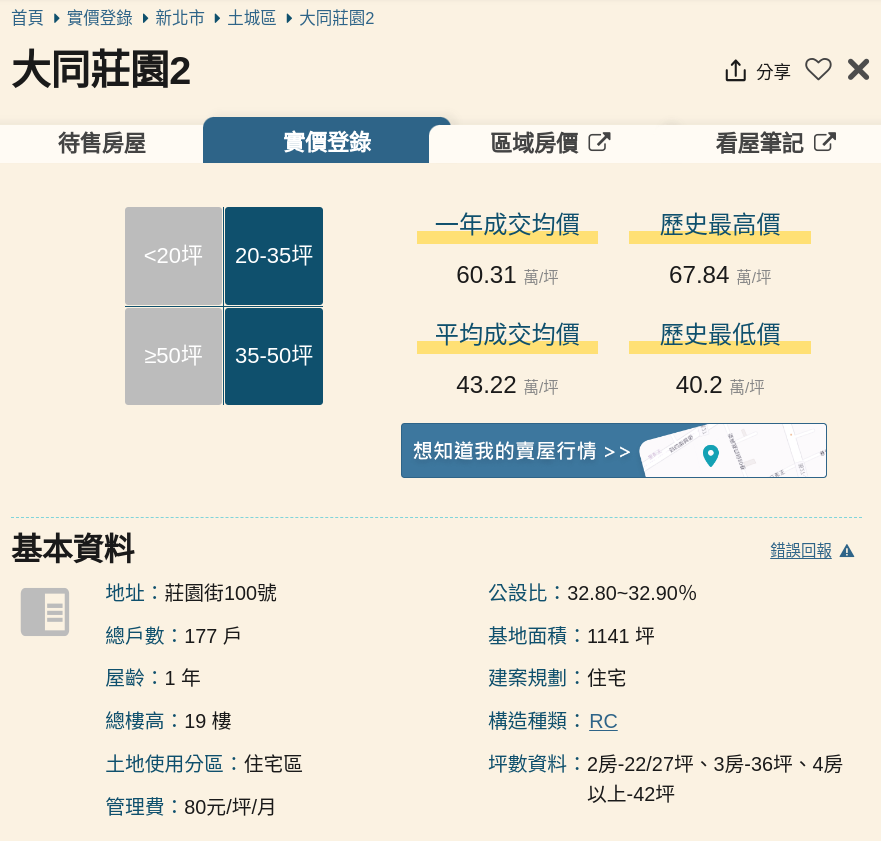
Task: Open the RC construction type link
Action: click(603, 721)
